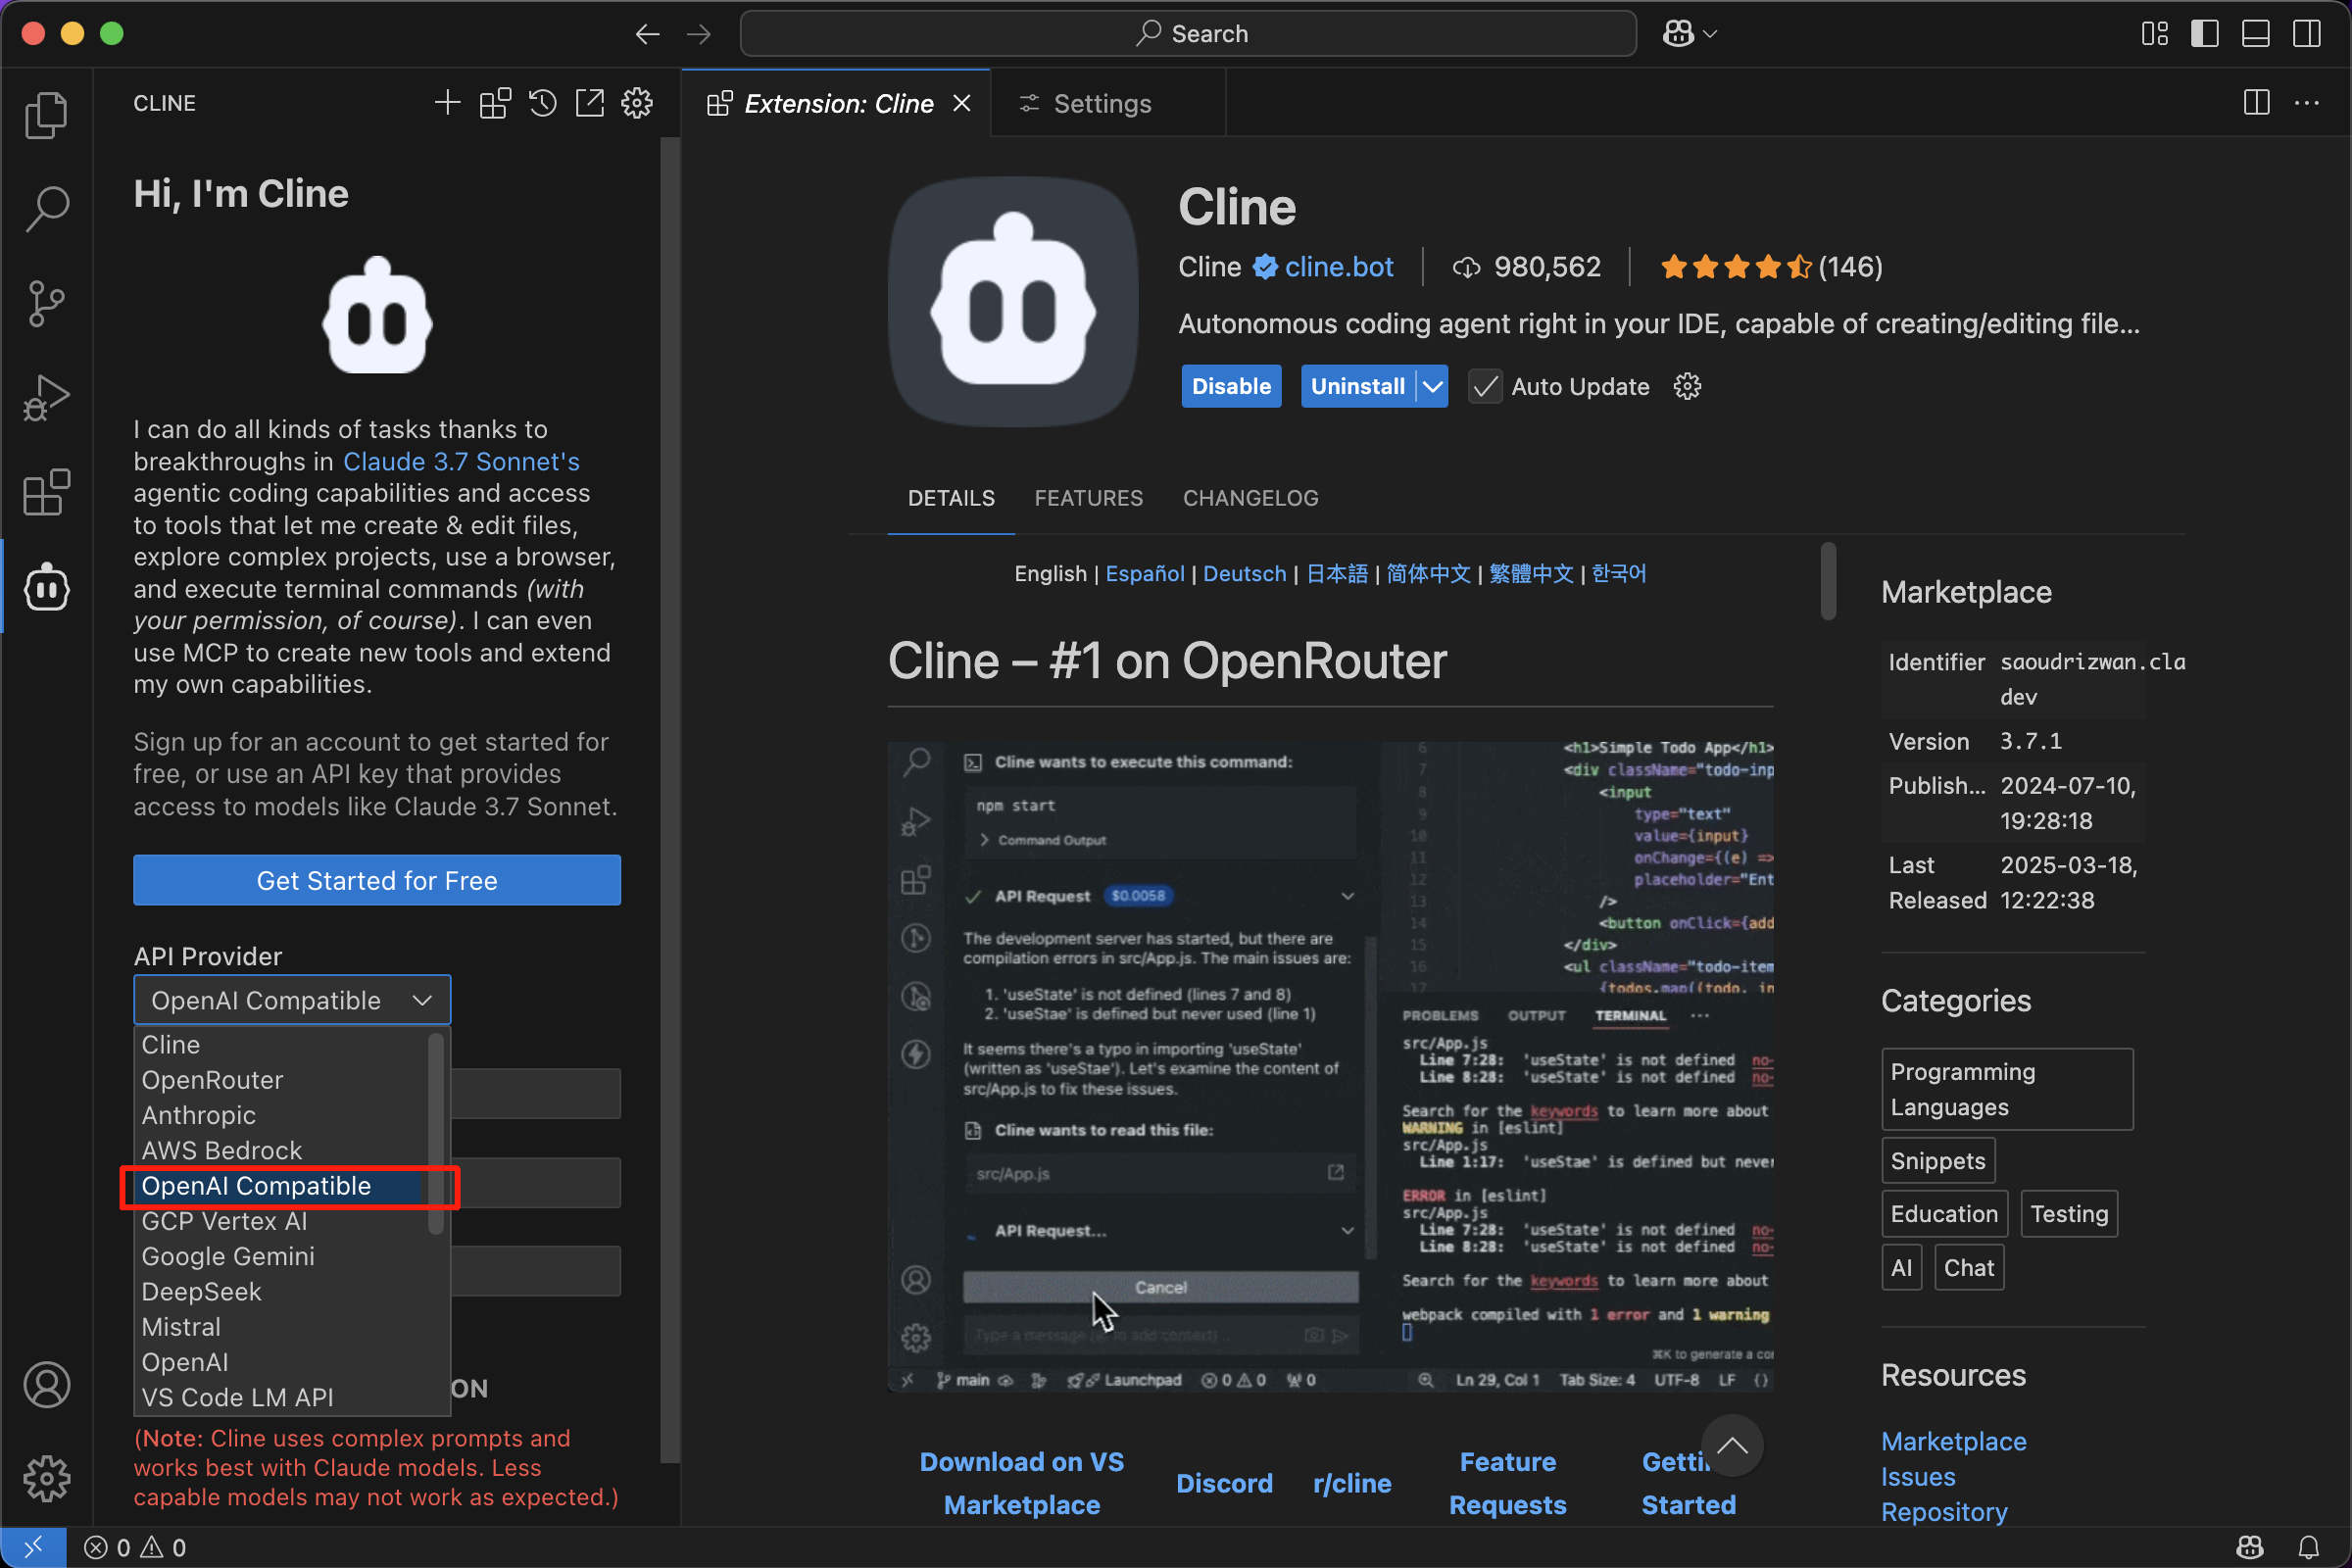The height and width of the screenshot is (1568, 2352).
Task: Switch to the CHANGELOG tab
Action: [x=1250, y=498]
